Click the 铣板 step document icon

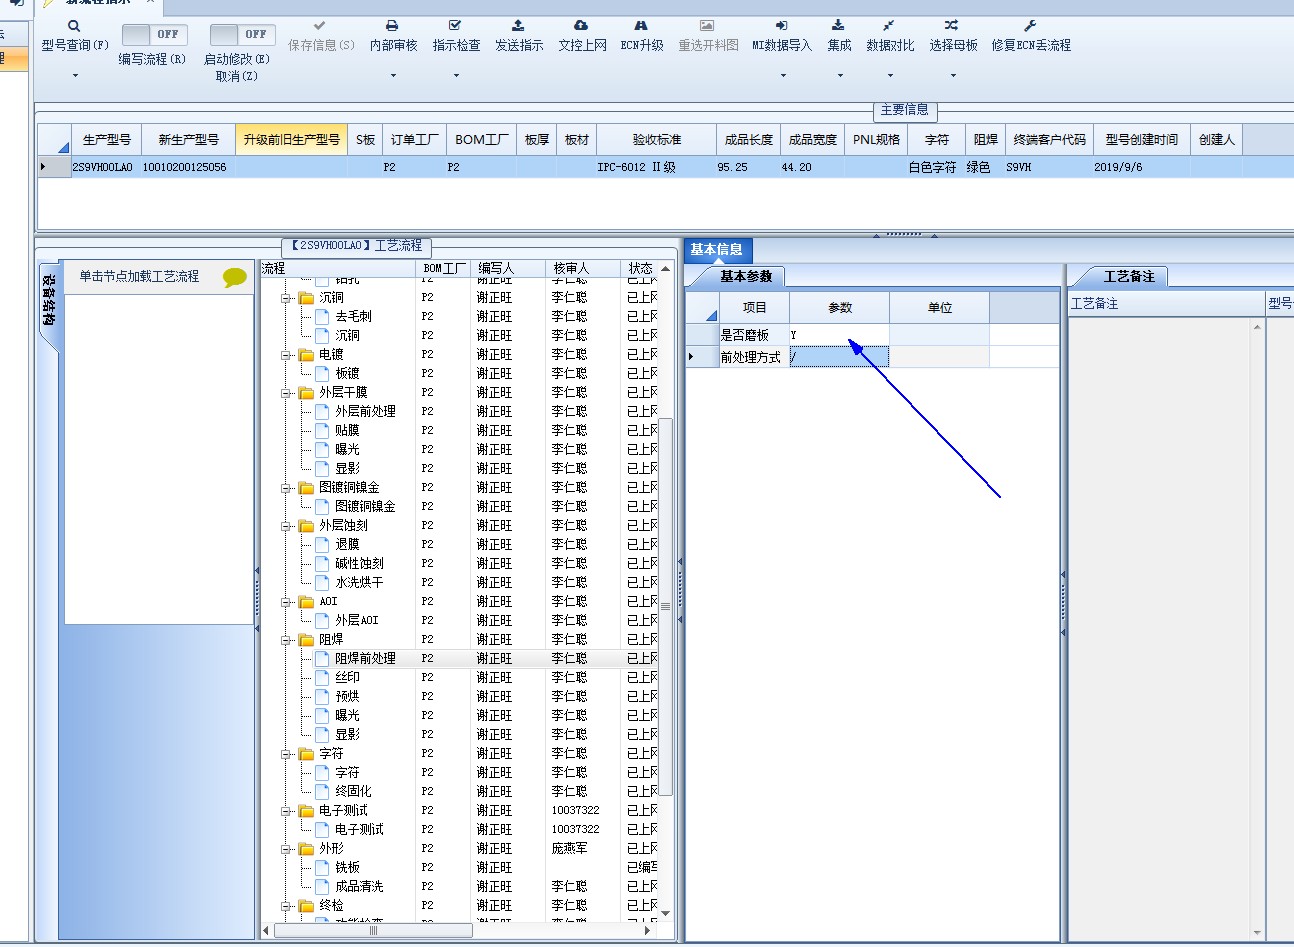coord(322,868)
